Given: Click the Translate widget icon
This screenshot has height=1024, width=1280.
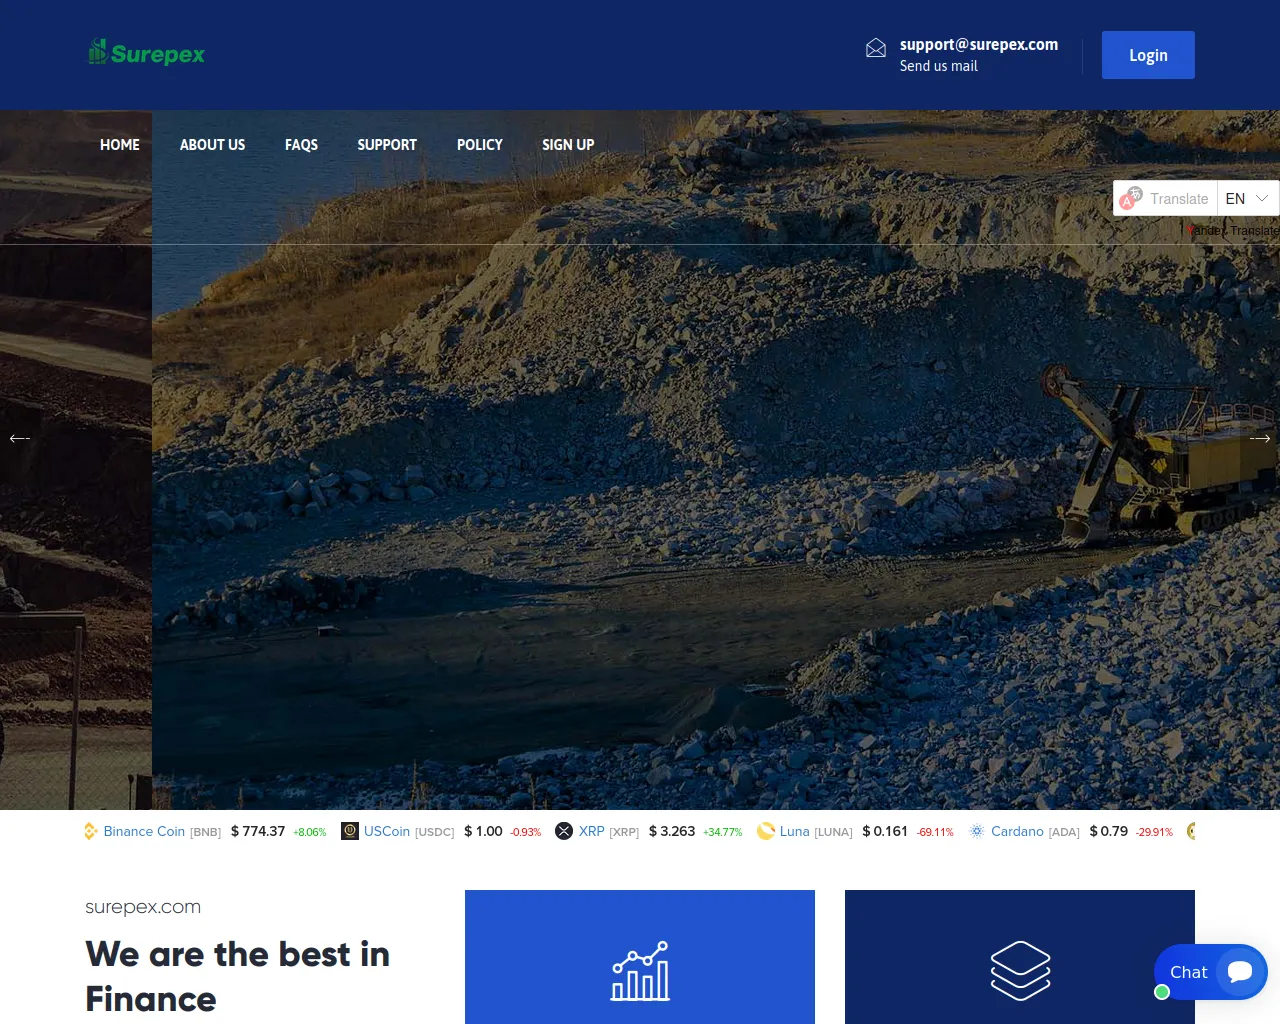Looking at the screenshot, I should 1130,198.
